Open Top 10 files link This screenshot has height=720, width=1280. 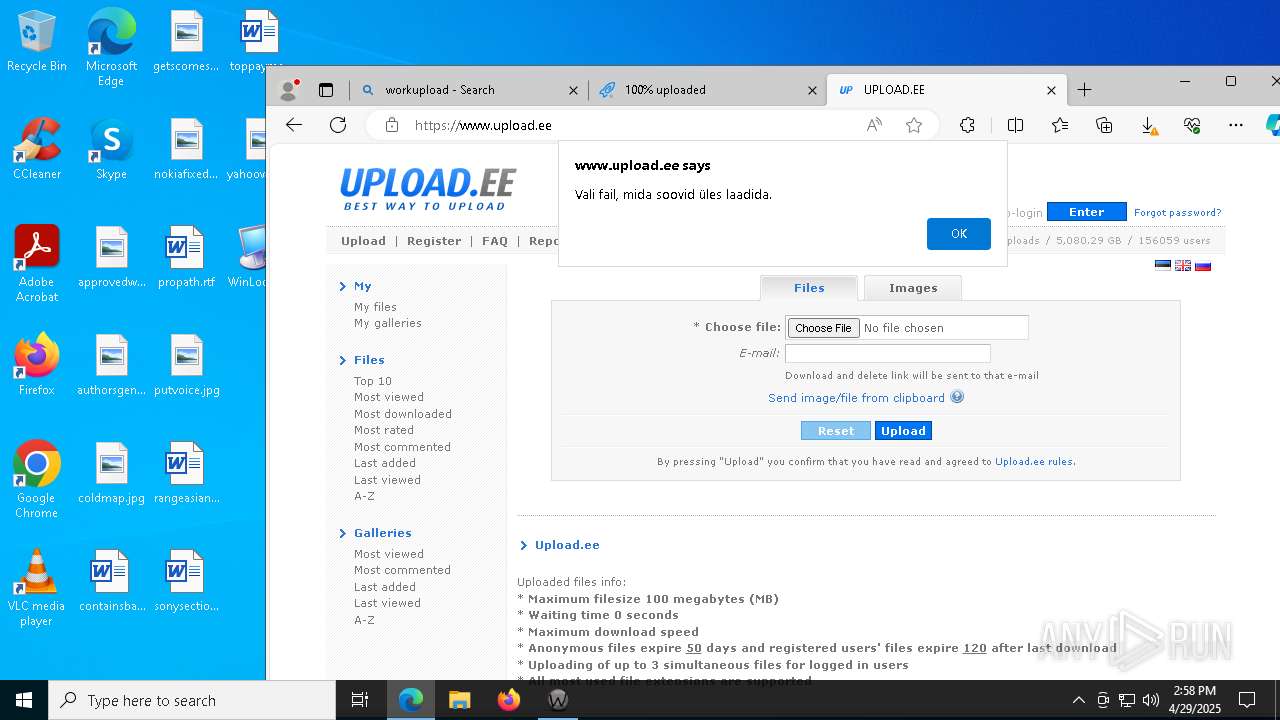[x=372, y=381]
